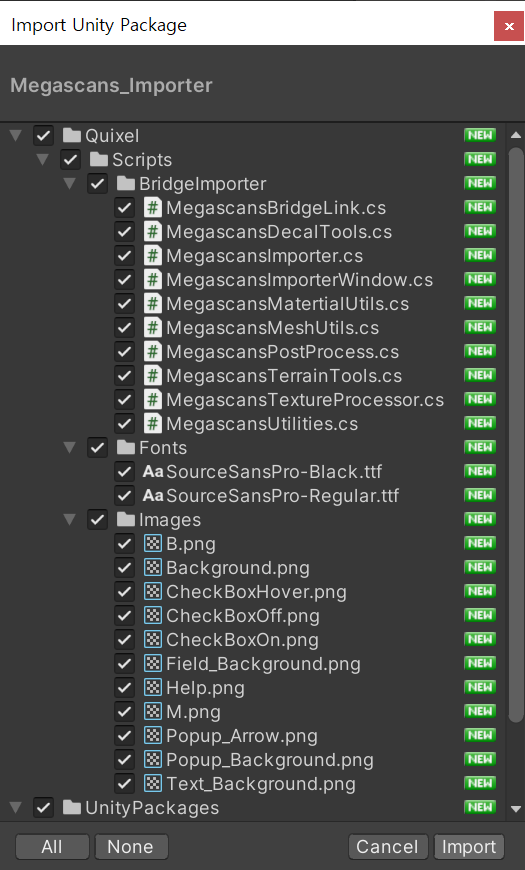
Task: Collapse the Scripts folder arrow
Action: pos(43,160)
